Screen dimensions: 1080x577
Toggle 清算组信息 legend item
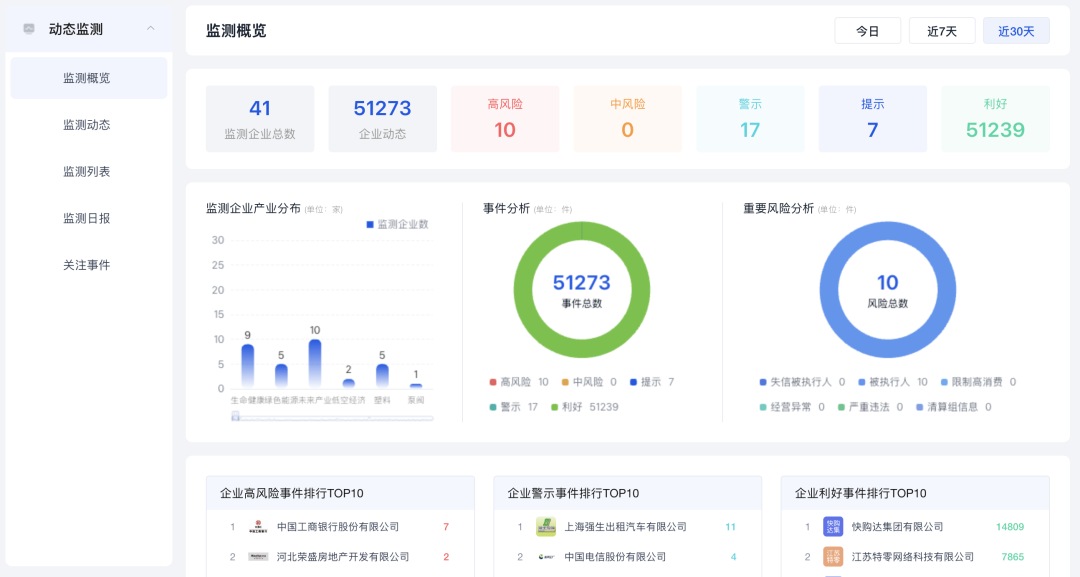[954, 407]
